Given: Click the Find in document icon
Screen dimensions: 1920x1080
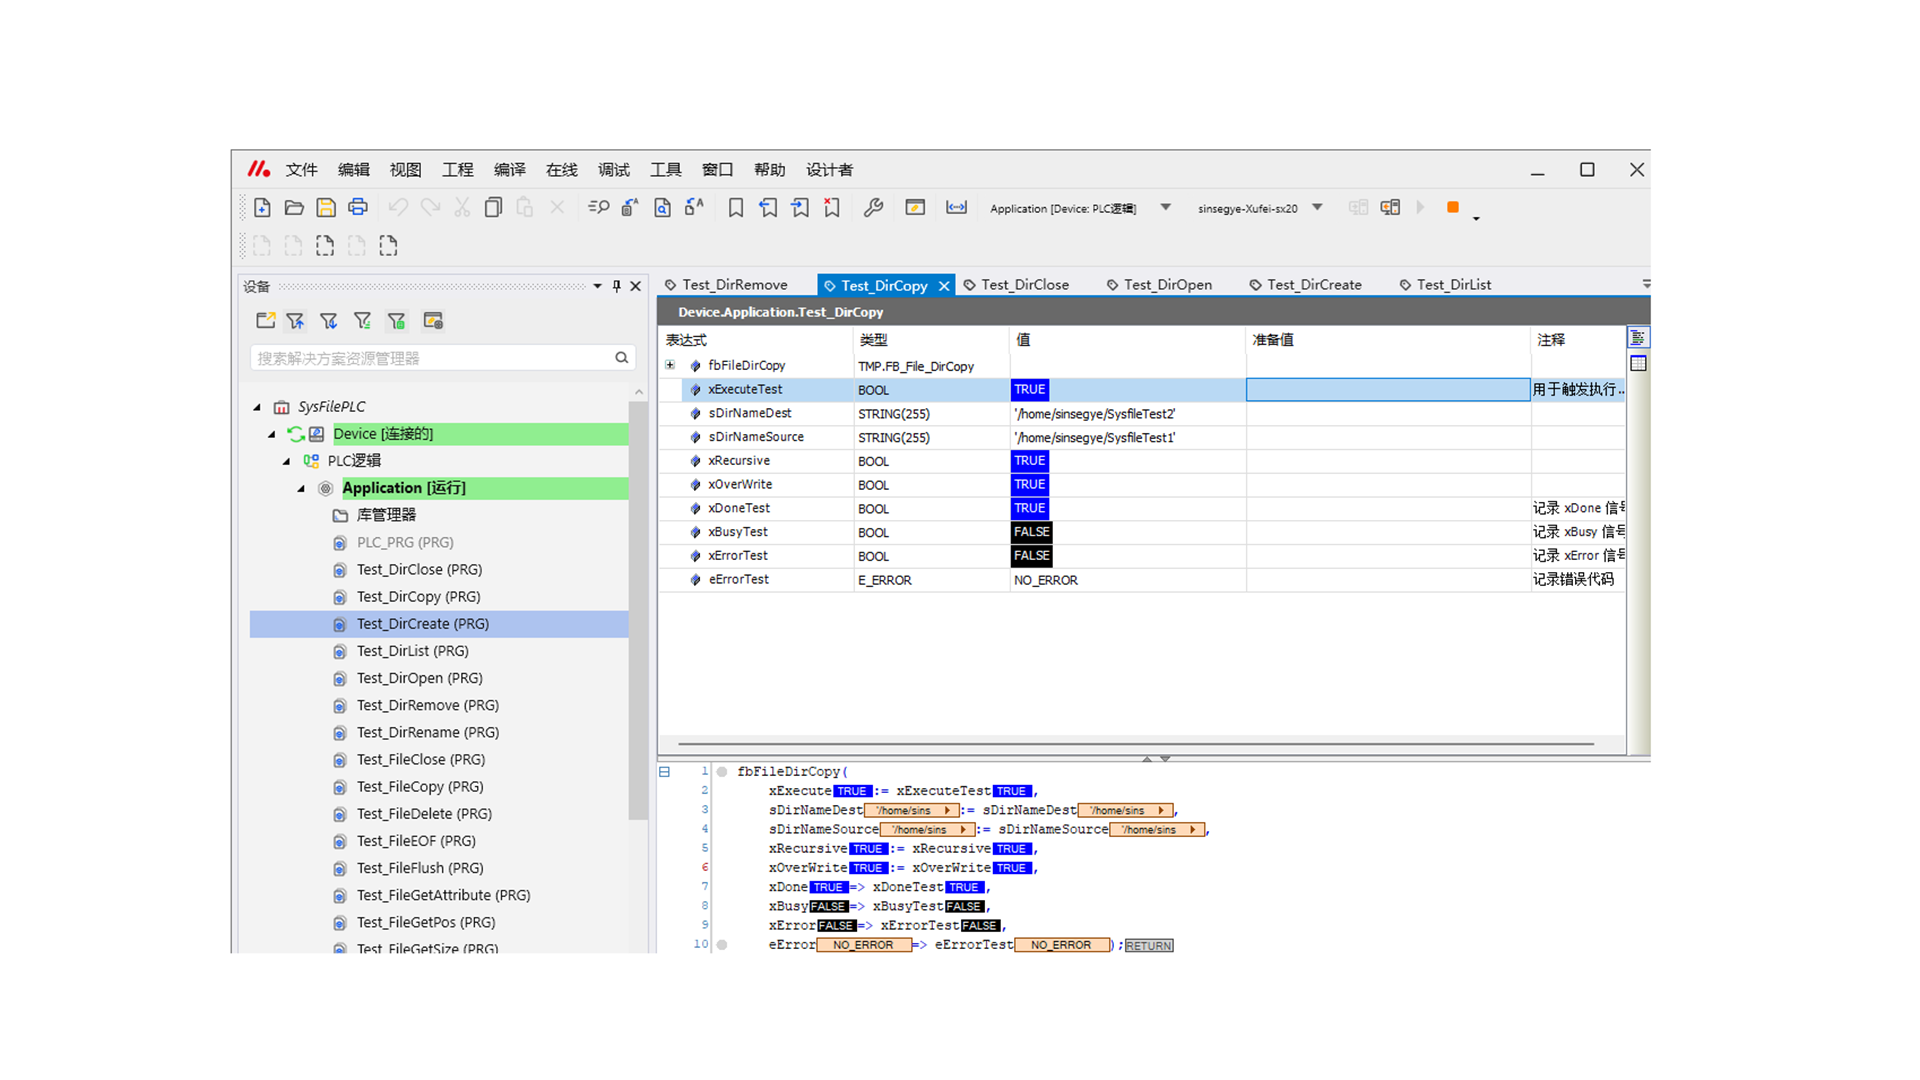Looking at the screenshot, I should tap(662, 207).
